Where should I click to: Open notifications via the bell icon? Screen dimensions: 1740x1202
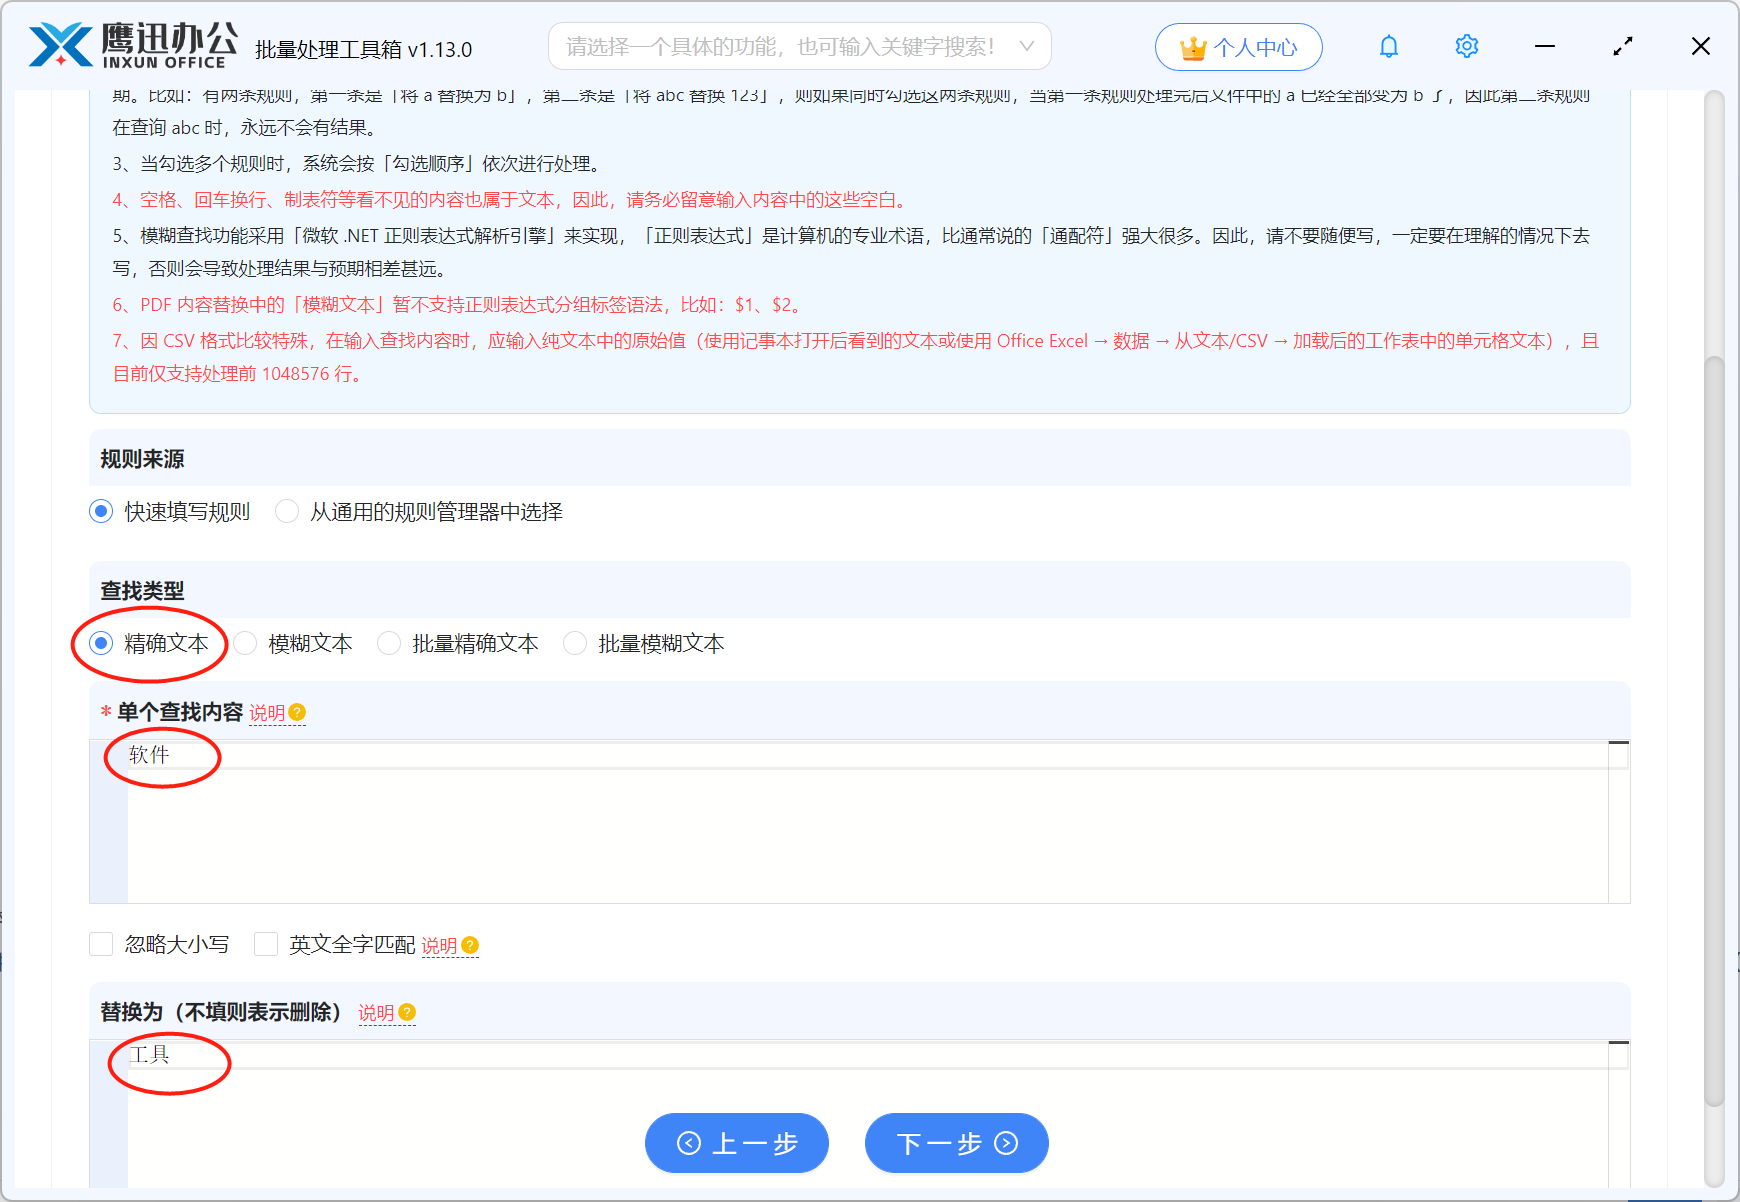pyautogui.click(x=1388, y=45)
